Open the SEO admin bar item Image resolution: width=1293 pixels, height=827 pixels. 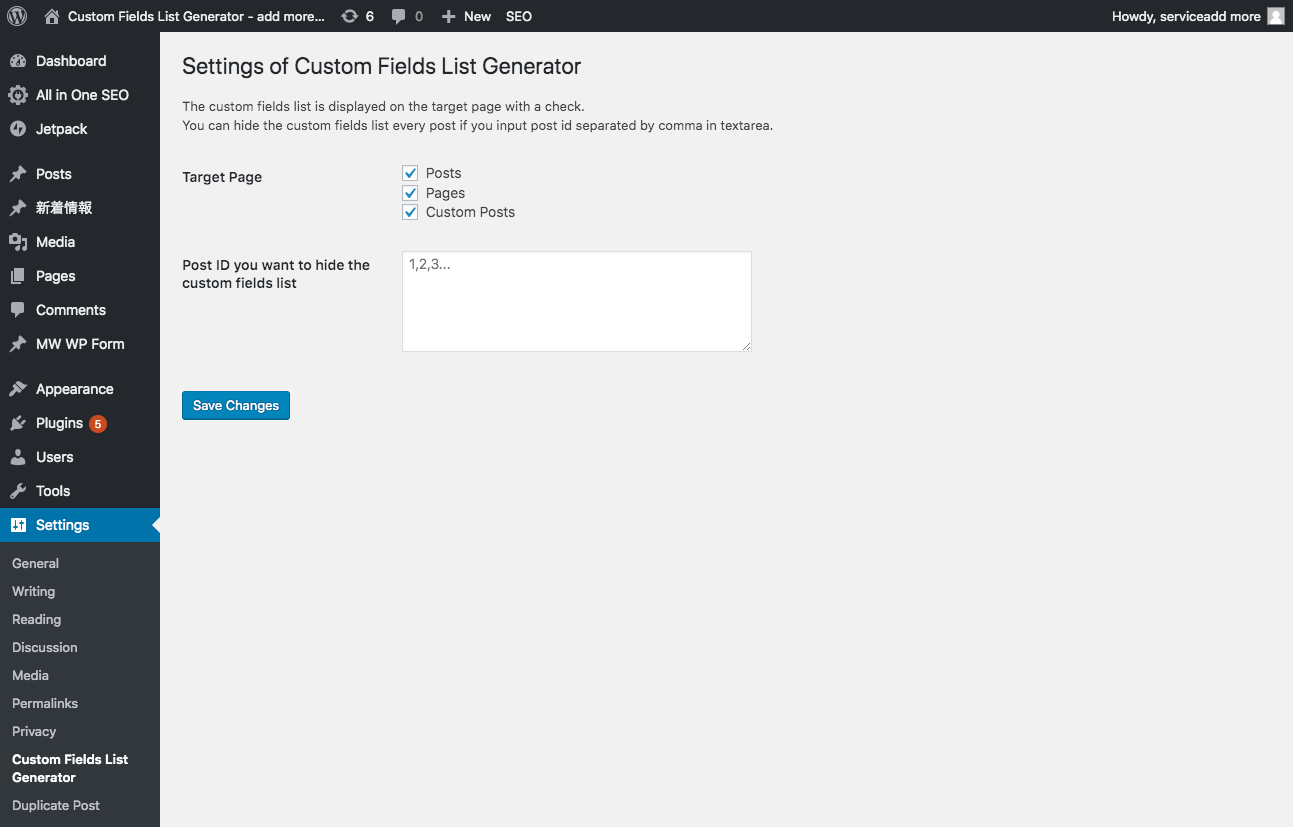point(519,16)
